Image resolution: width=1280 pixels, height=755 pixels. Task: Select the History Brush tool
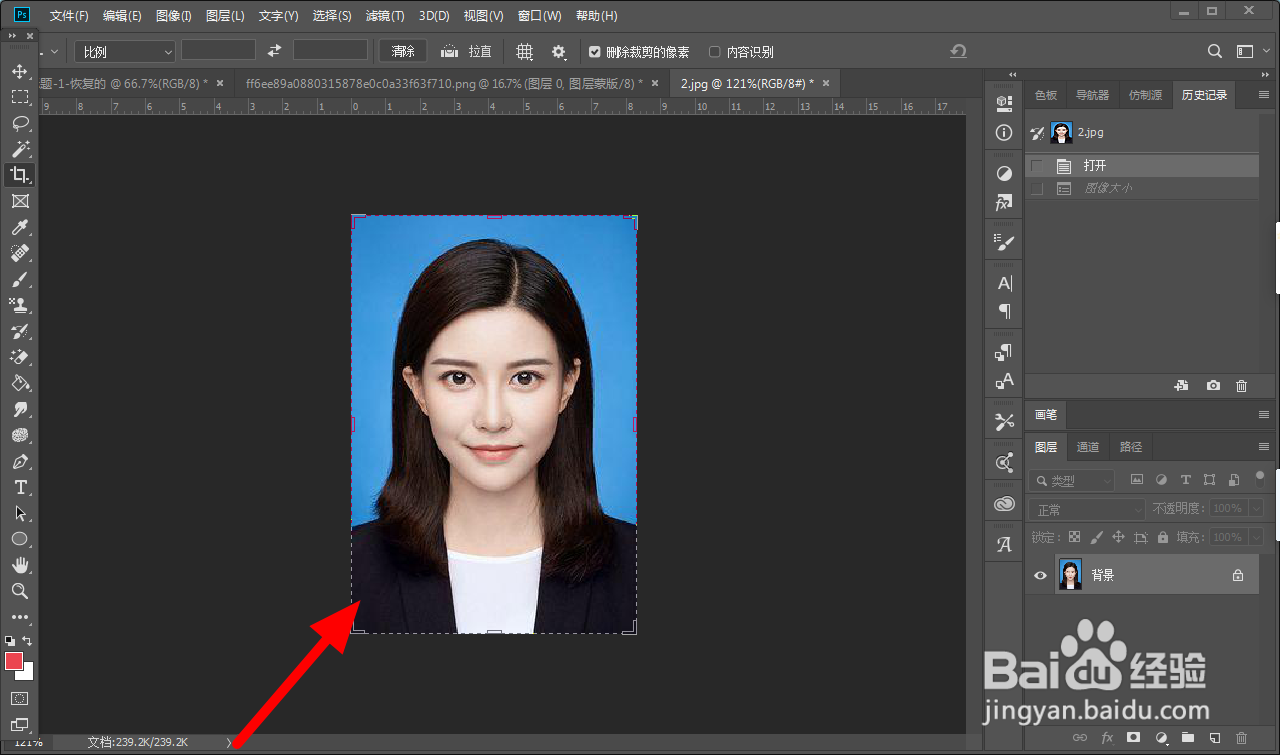click(x=19, y=331)
